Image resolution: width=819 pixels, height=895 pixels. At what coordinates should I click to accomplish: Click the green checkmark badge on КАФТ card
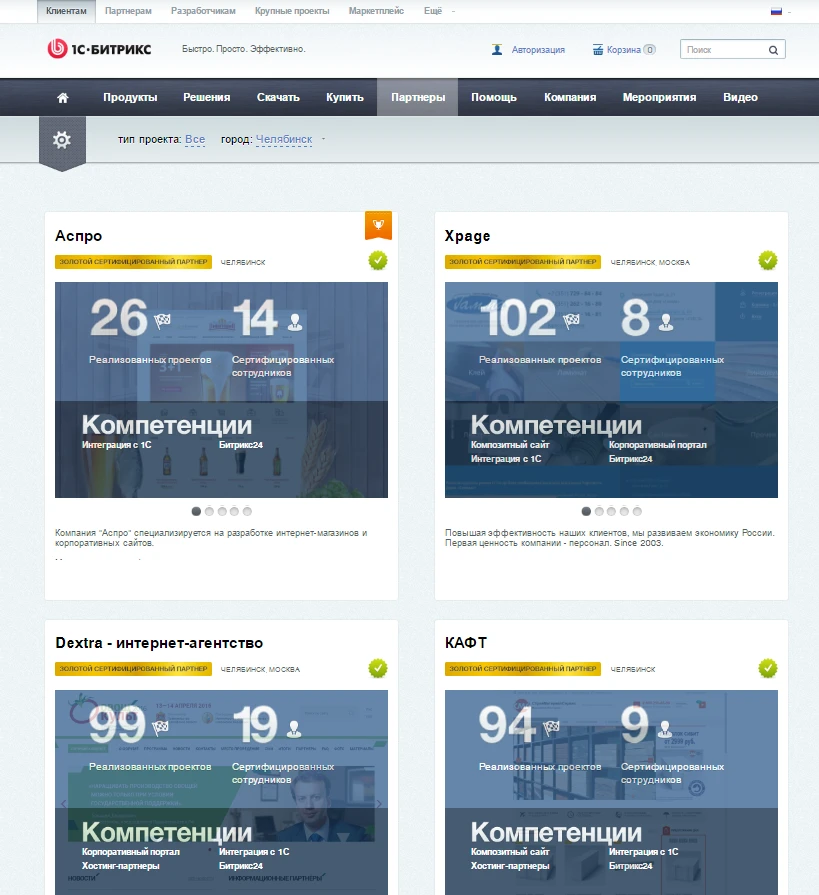click(768, 668)
